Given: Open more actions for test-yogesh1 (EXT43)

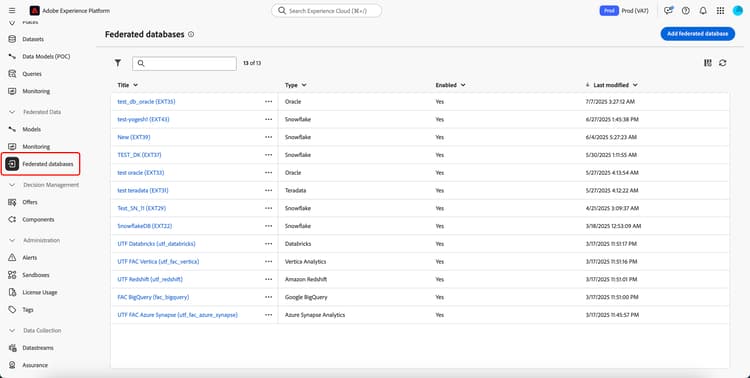Looking at the screenshot, I should 268,120.
